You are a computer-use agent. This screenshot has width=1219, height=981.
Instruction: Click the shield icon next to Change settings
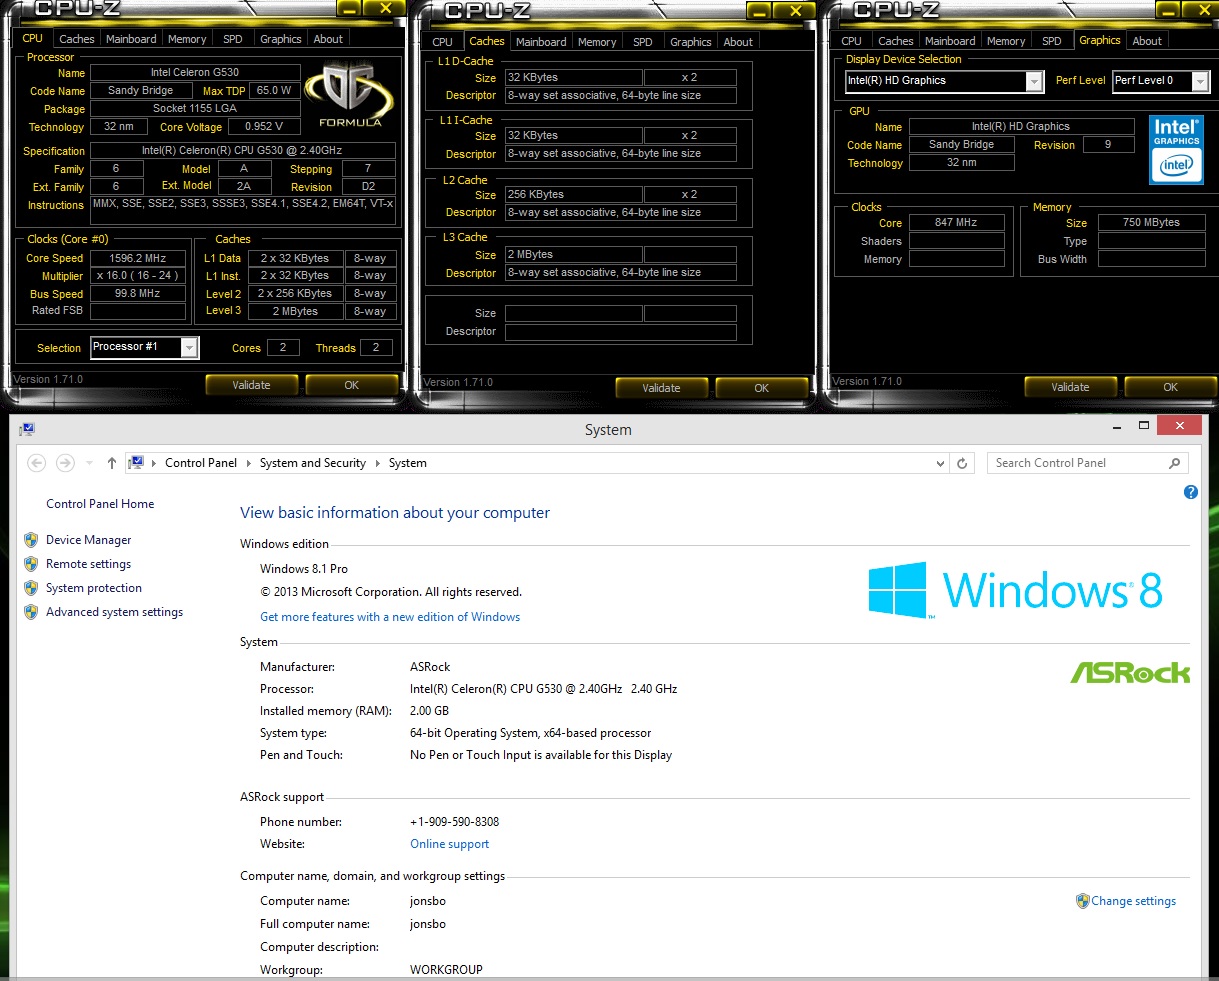1082,901
